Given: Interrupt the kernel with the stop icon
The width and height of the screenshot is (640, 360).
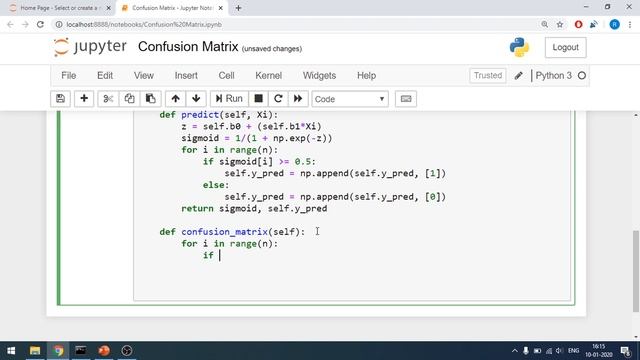Looking at the screenshot, I should tap(258, 99).
